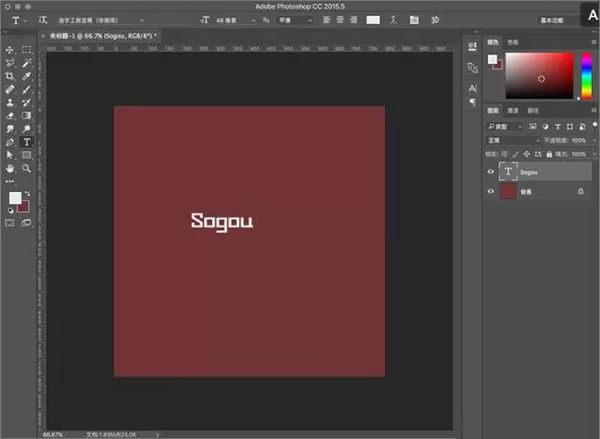Select the Rectangular Marquee tool
Screen dimensions: 600x439
[x=26, y=50]
